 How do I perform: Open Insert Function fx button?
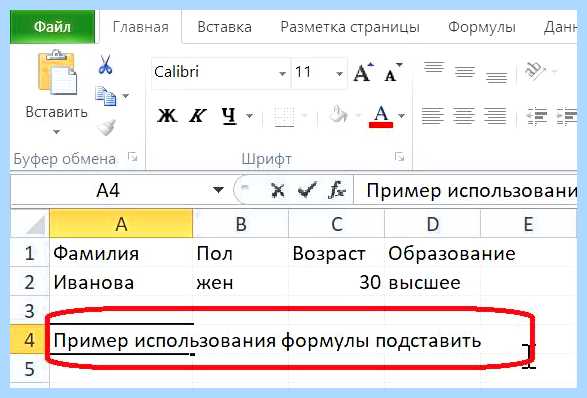337,190
